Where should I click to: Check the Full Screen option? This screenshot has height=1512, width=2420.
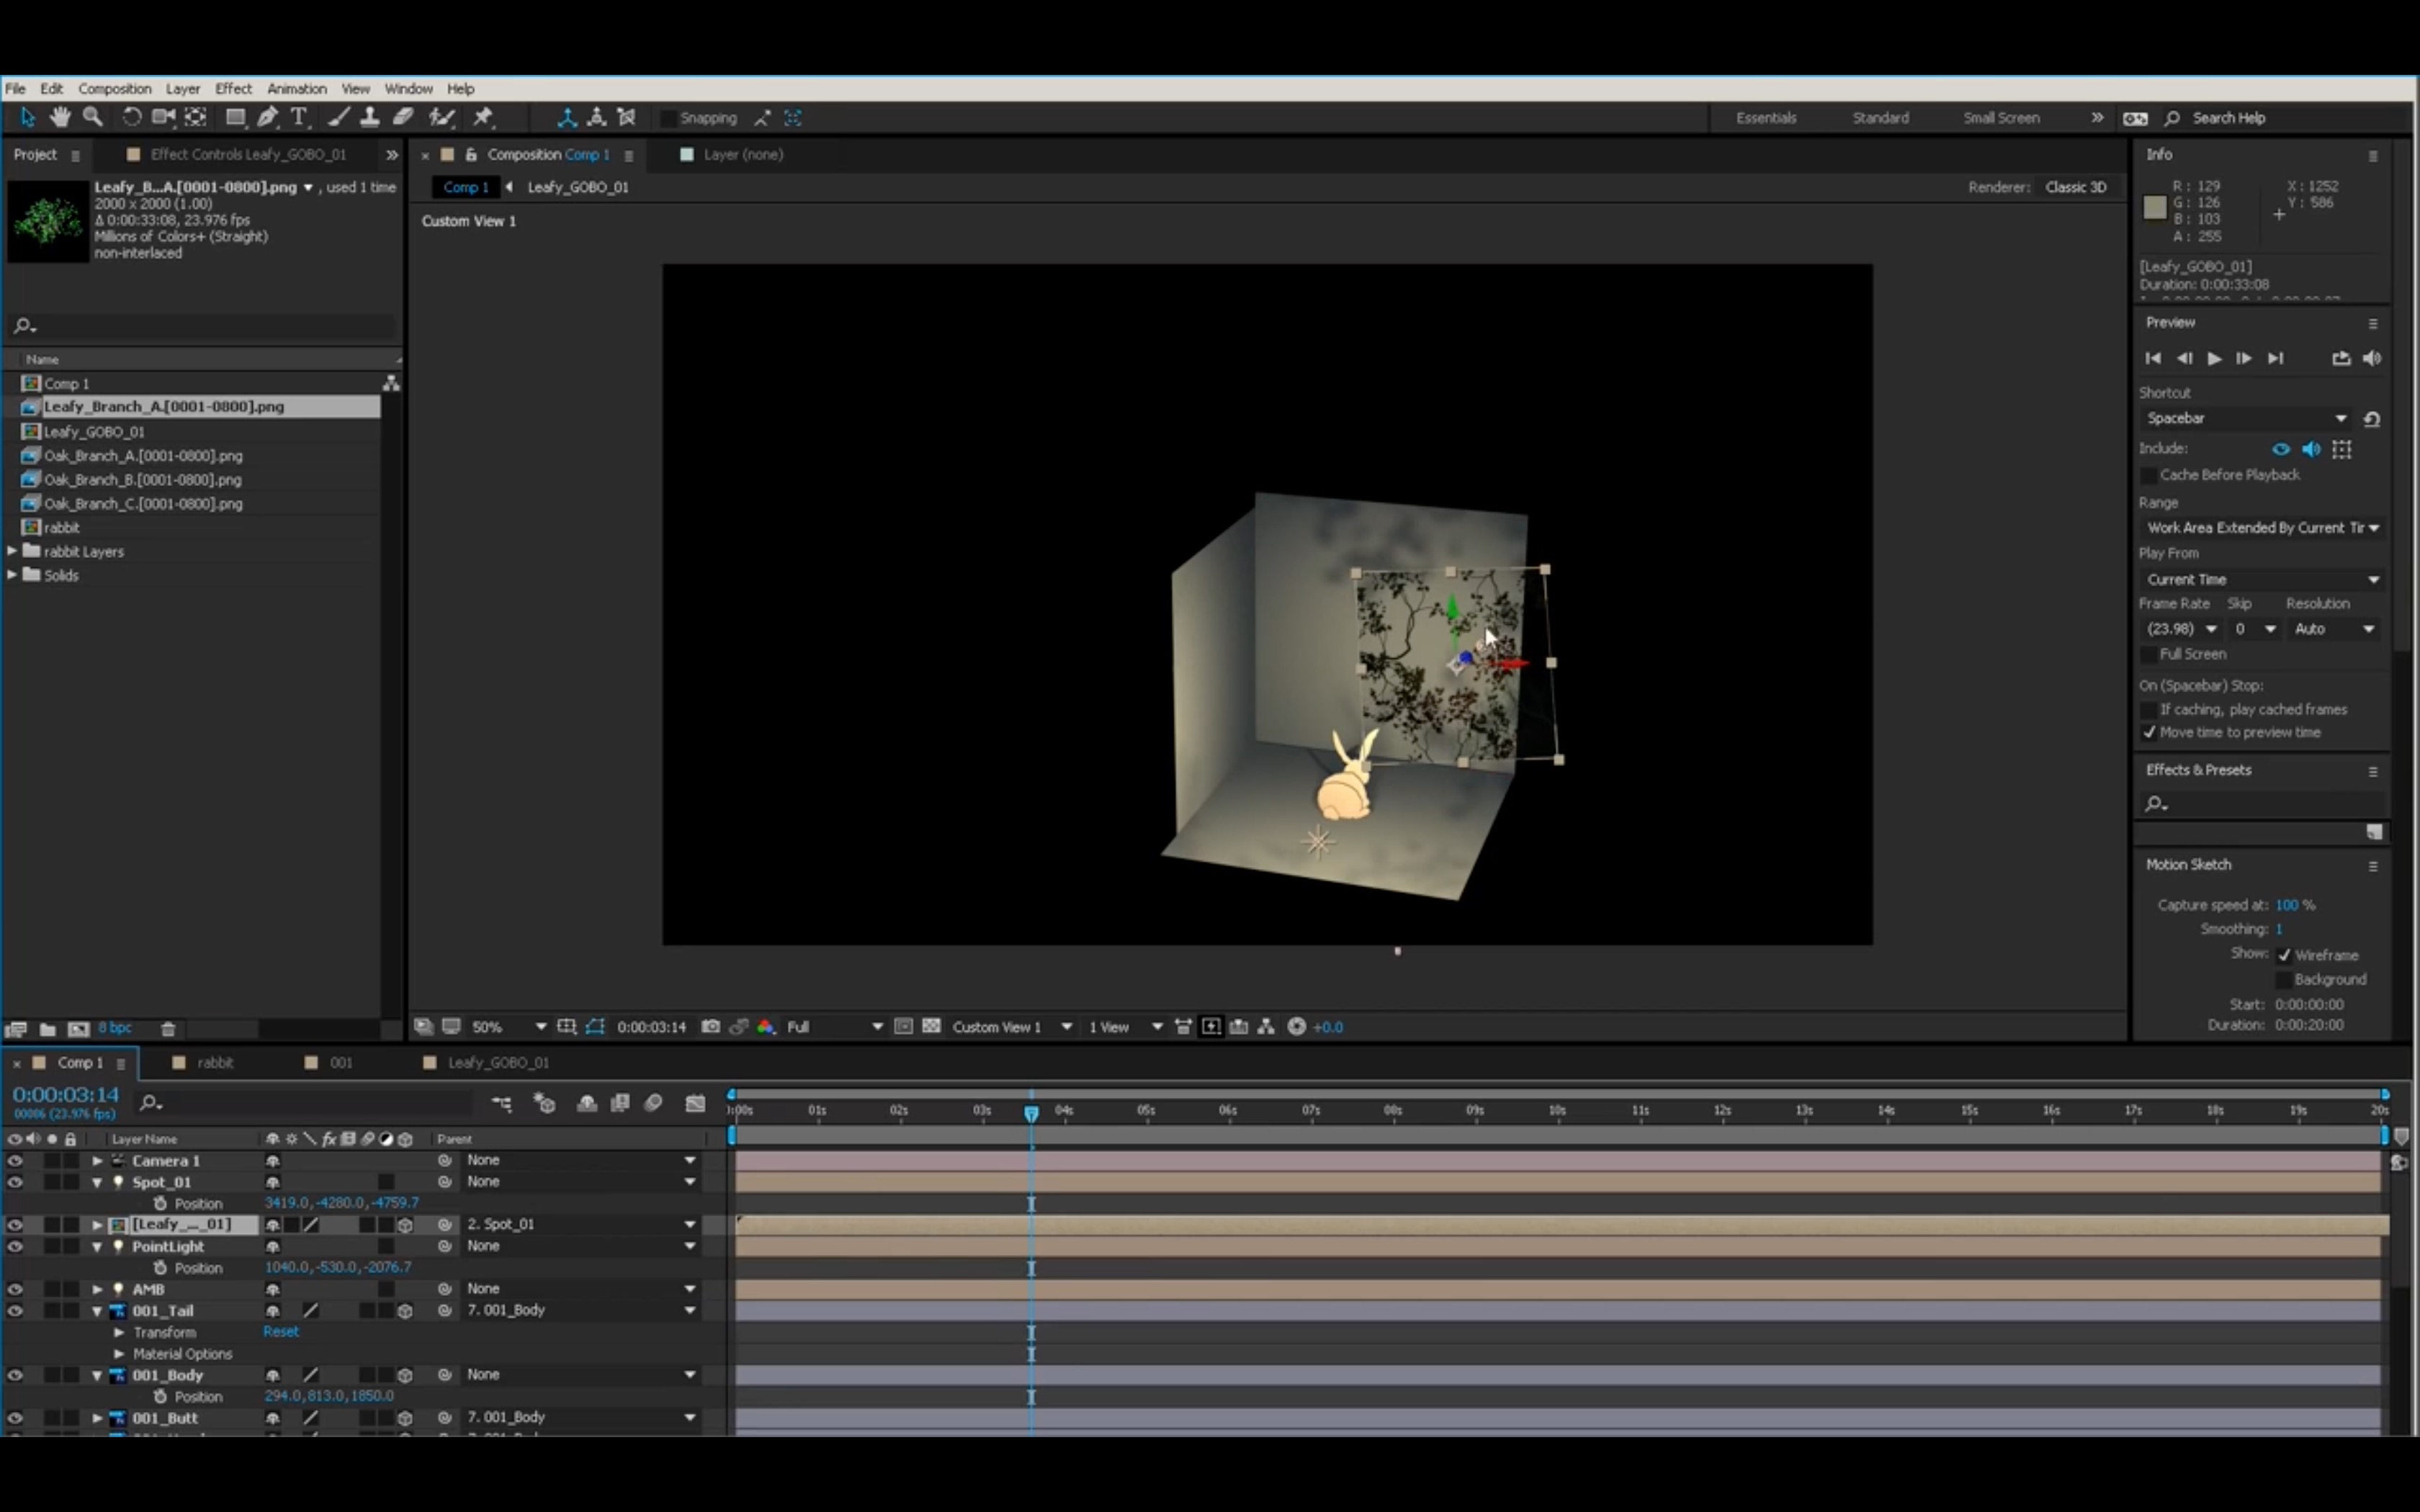pos(2148,654)
